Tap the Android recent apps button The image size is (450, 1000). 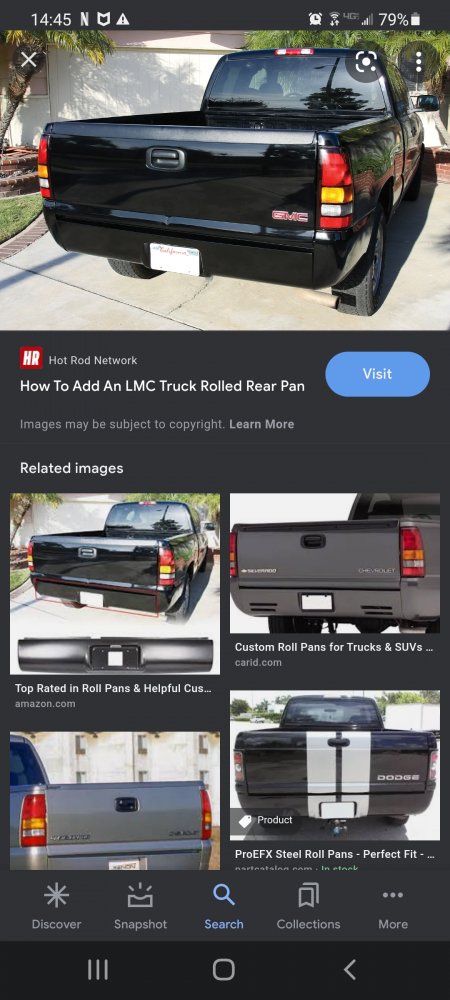pyautogui.click(x=98, y=970)
